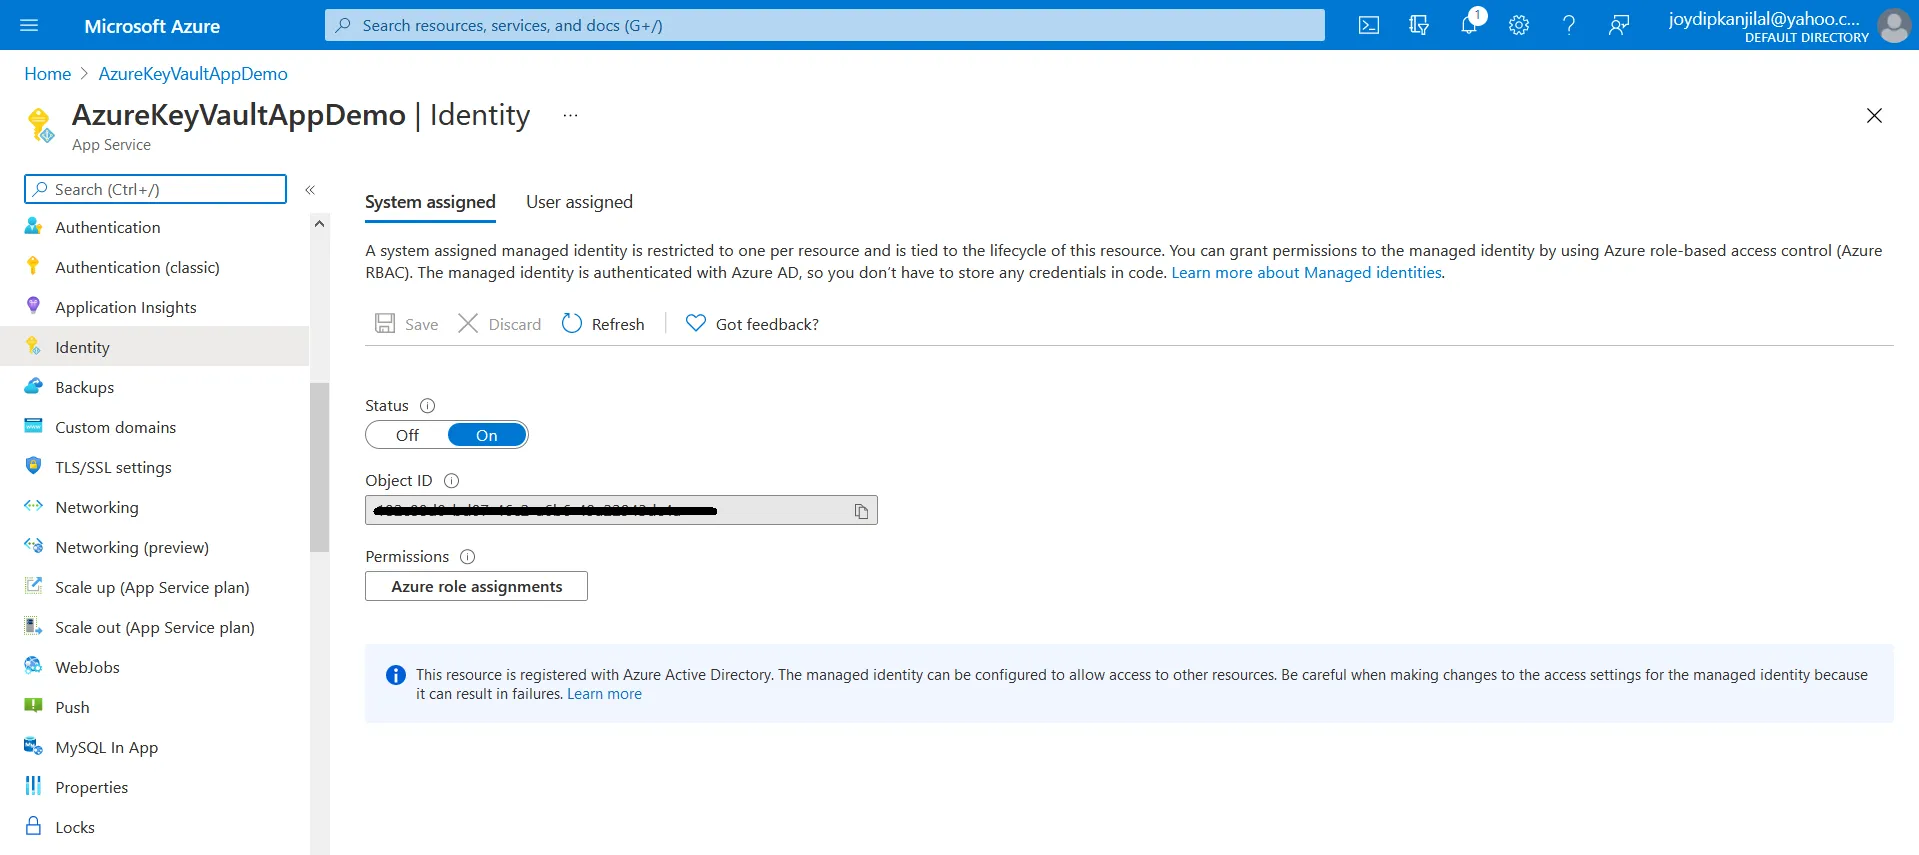Viewport: 1919px width, 855px height.
Task: Open portal settings gear
Action: click(1519, 25)
